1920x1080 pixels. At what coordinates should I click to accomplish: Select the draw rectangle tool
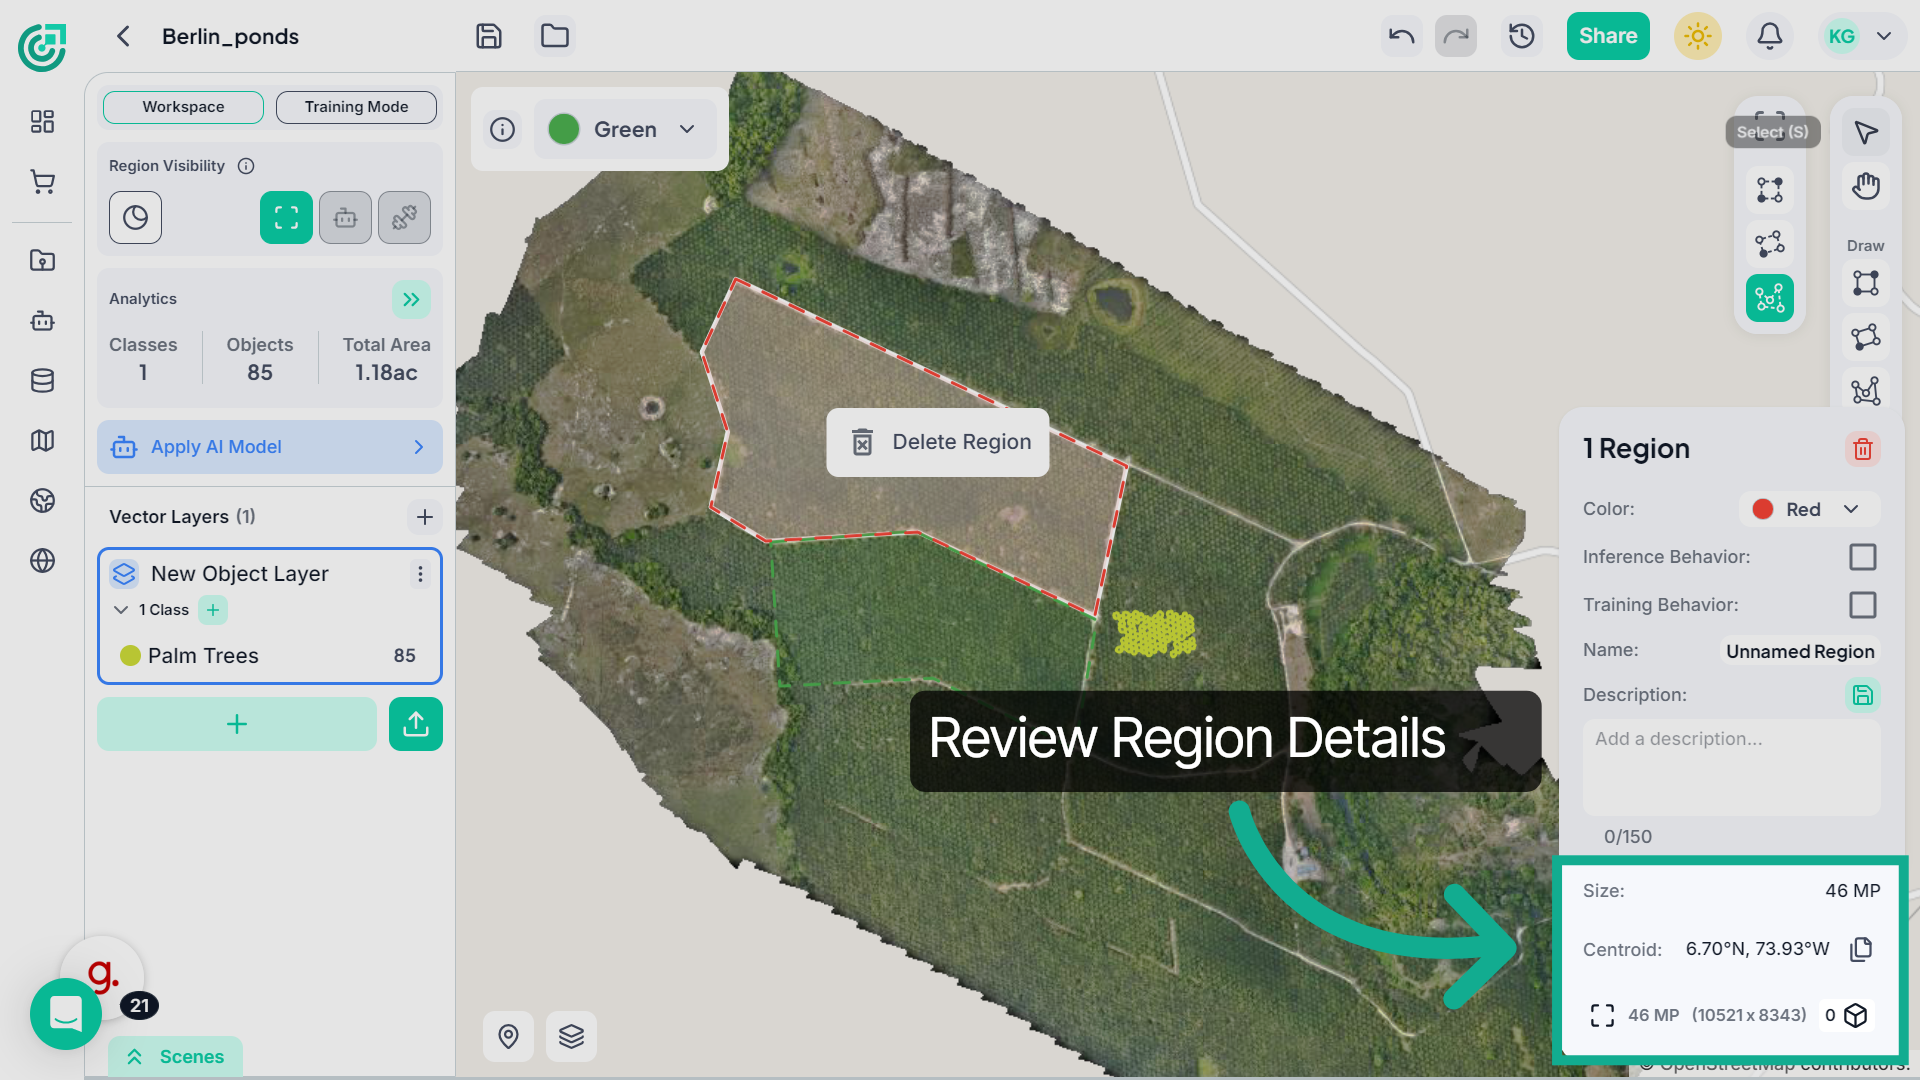[1866, 283]
